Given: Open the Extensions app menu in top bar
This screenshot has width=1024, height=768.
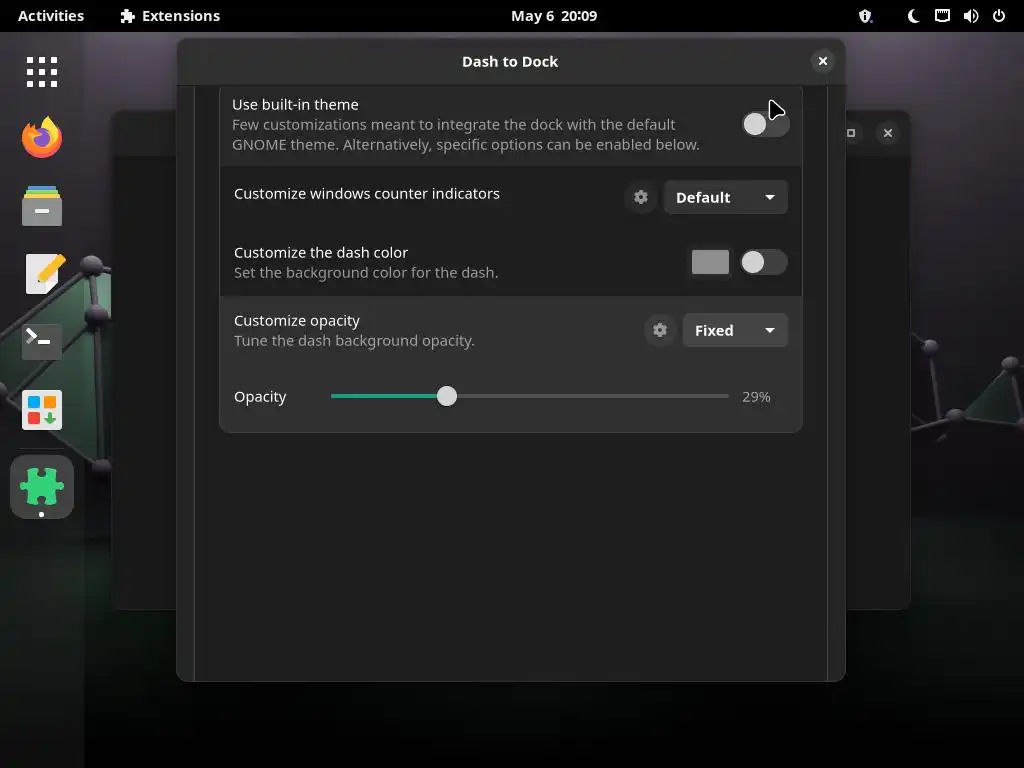Looking at the screenshot, I should [x=170, y=16].
